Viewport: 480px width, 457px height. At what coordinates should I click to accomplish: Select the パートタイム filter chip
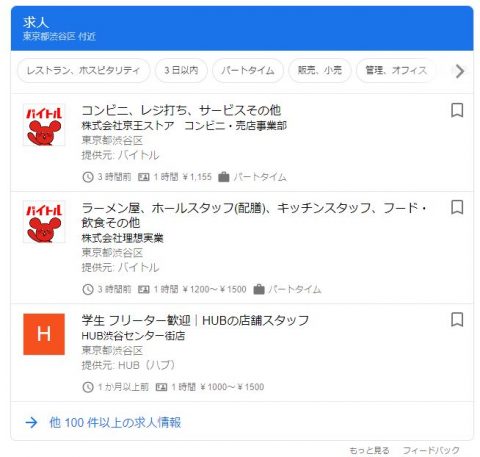[248, 70]
